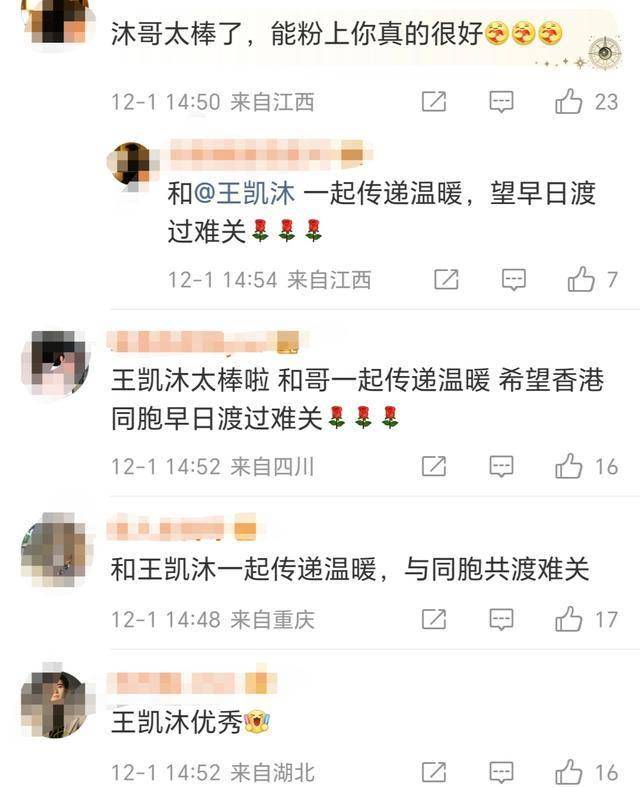Open avatar of the Sichuan commenter
This screenshot has width=640, height=787.
[x=56, y=362]
